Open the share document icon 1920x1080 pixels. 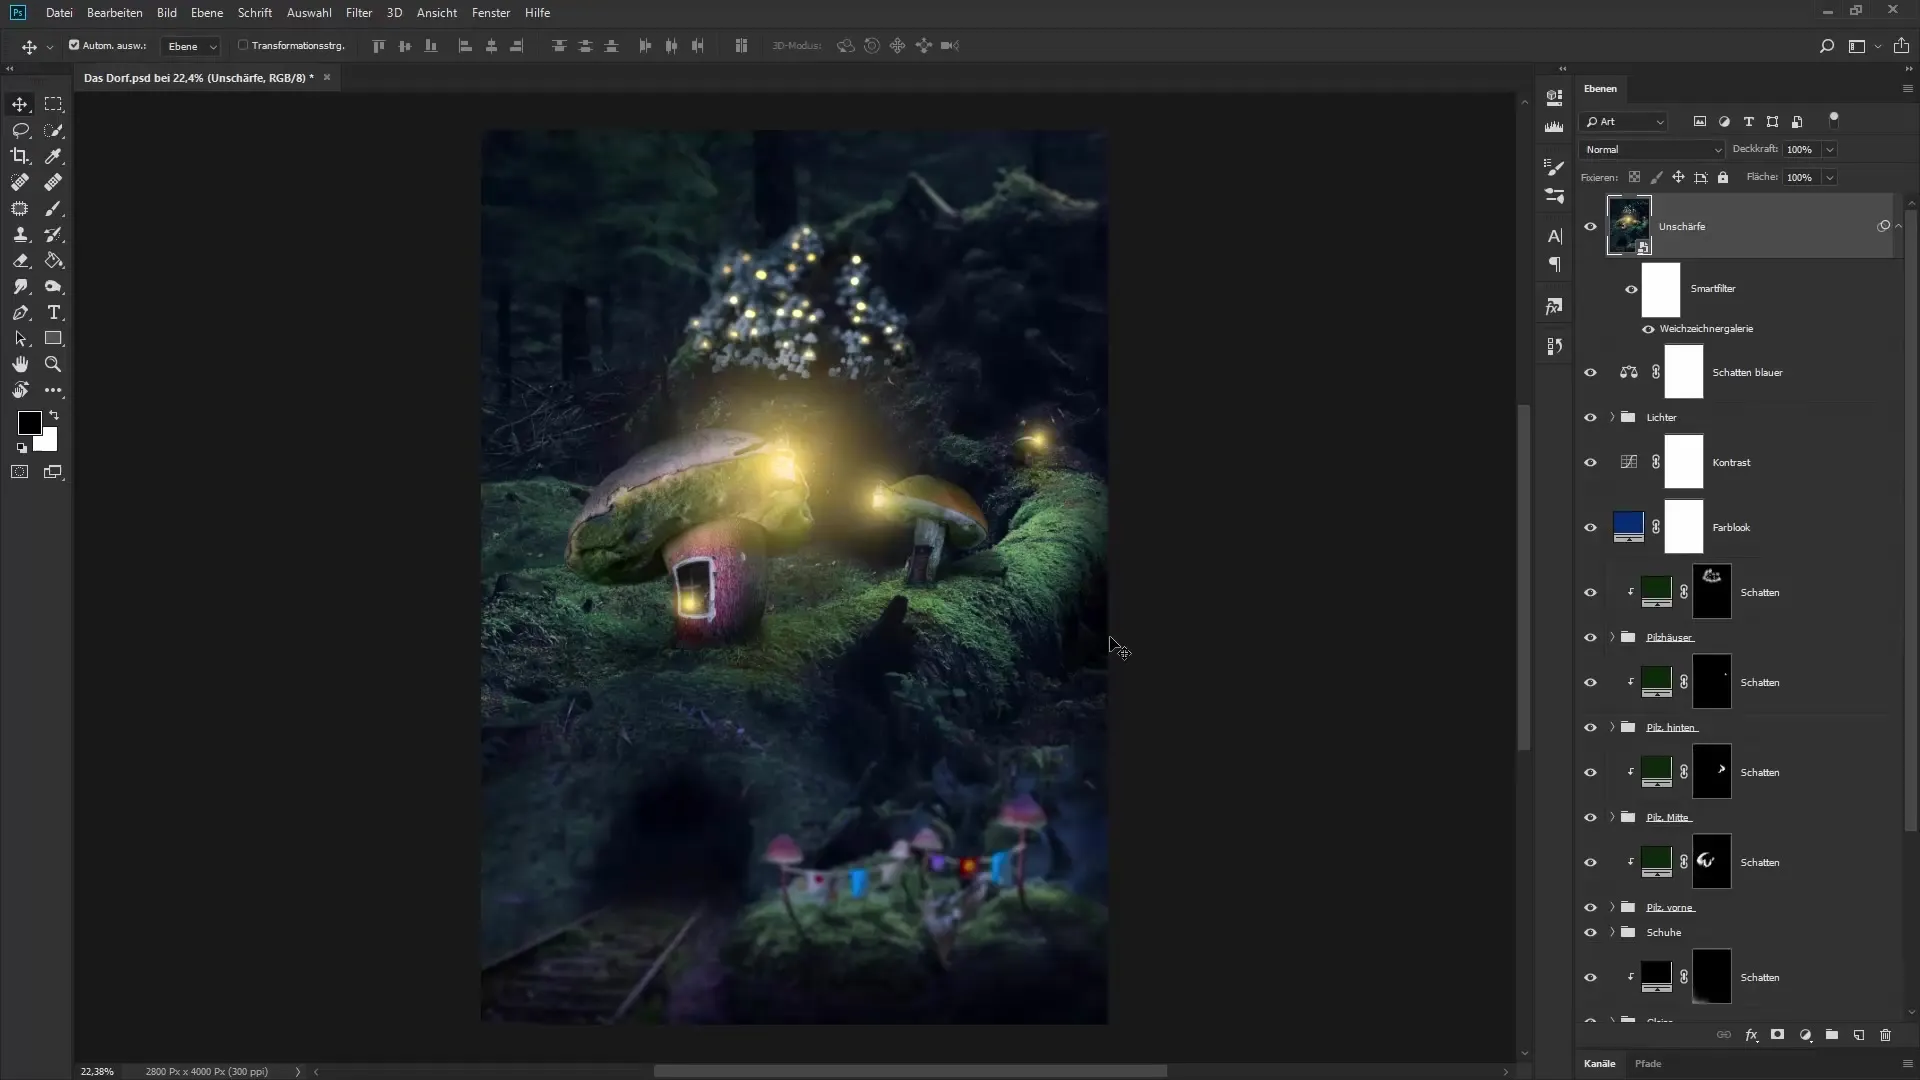[x=1901, y=46]
